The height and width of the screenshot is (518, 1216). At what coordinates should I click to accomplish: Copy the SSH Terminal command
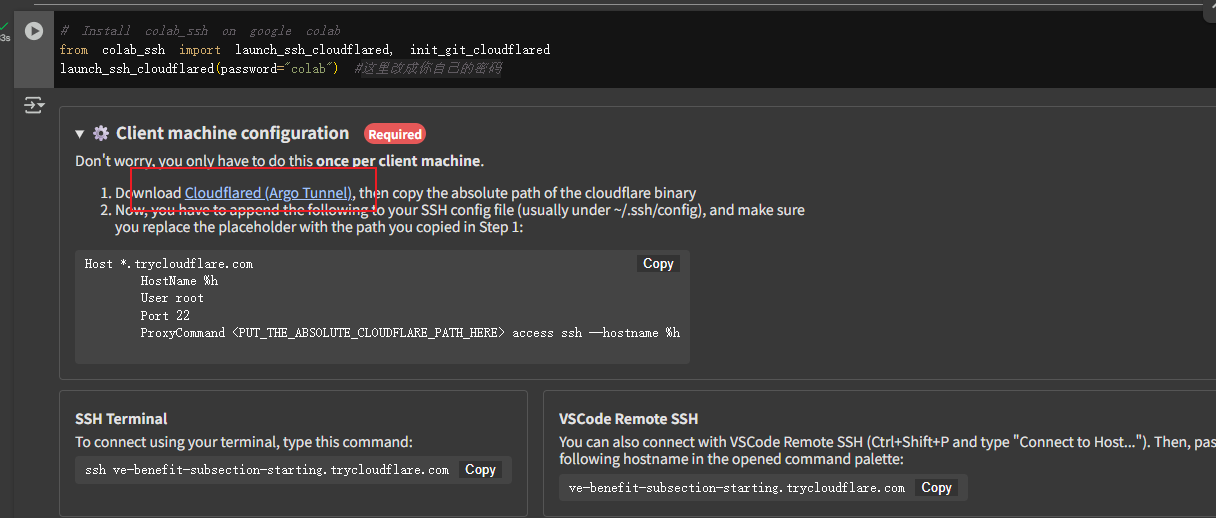tap(480, 470)
